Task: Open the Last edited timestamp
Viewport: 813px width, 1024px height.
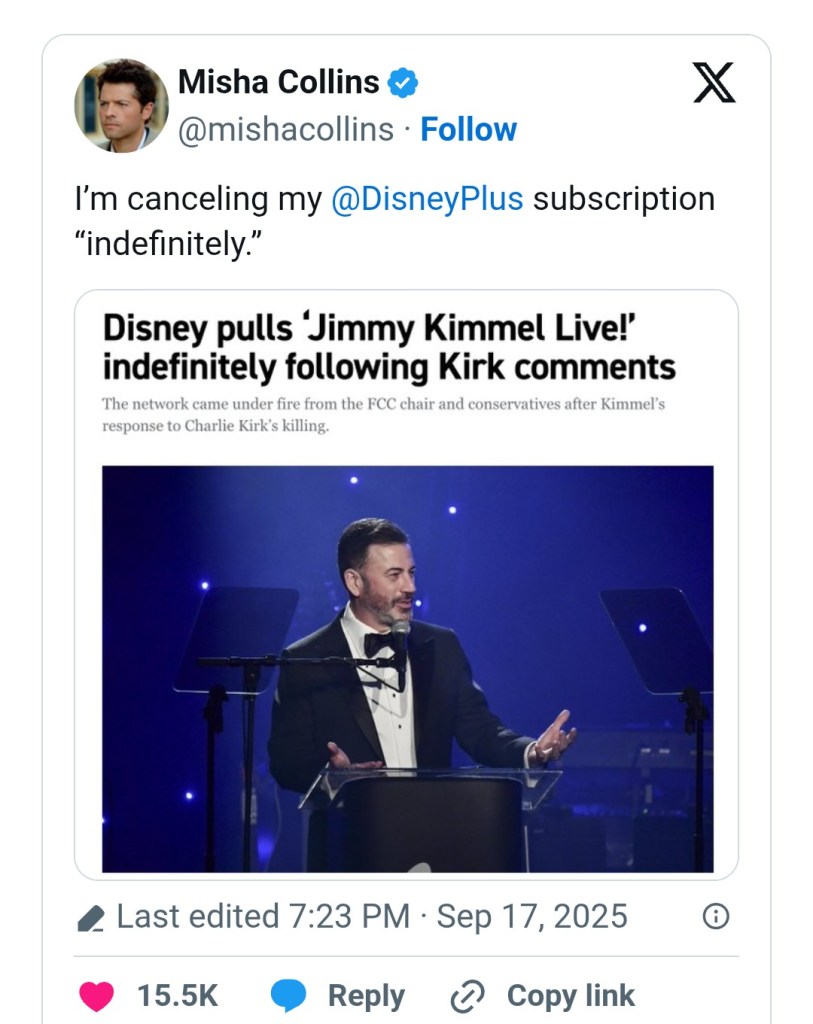Action: pos(372,916)
